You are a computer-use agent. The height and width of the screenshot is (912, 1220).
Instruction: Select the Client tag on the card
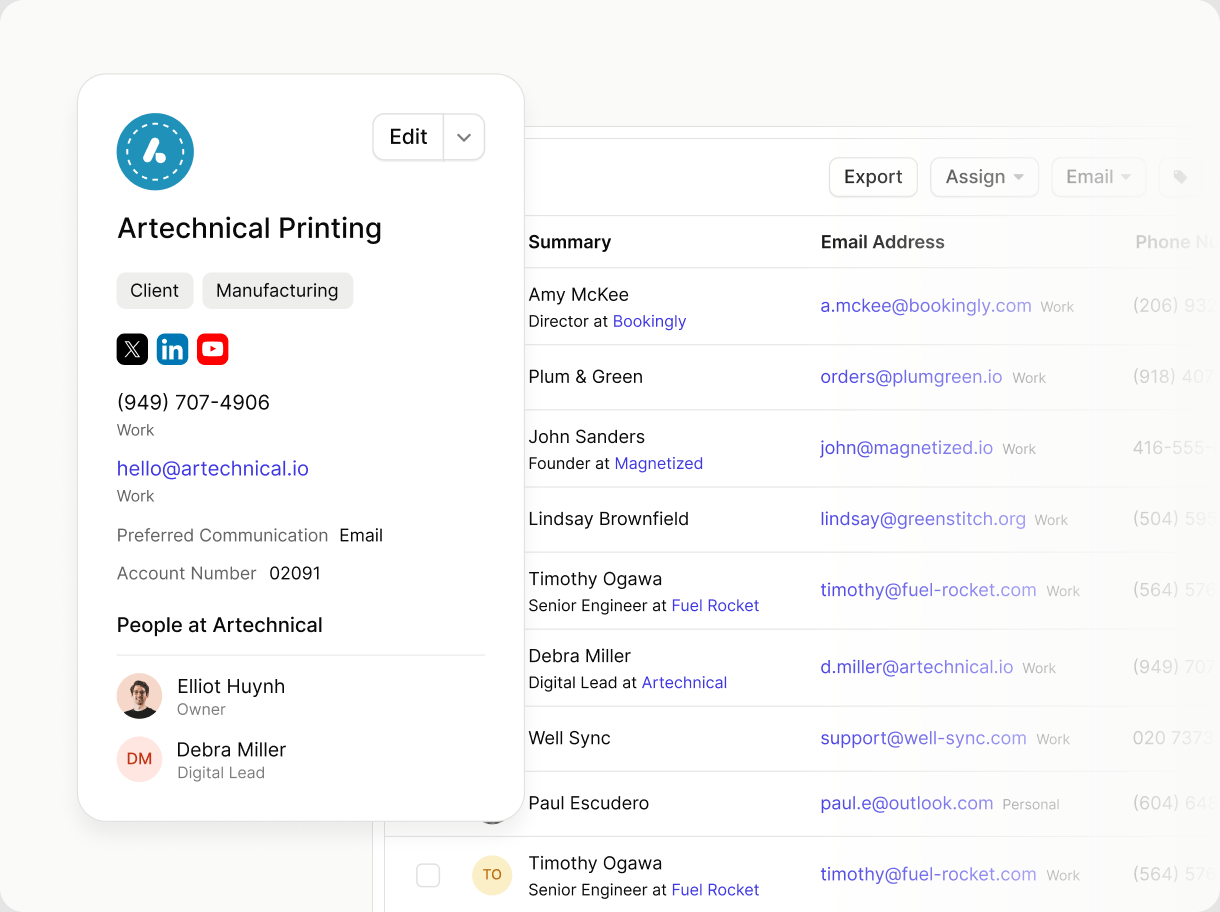click(154, 291)
